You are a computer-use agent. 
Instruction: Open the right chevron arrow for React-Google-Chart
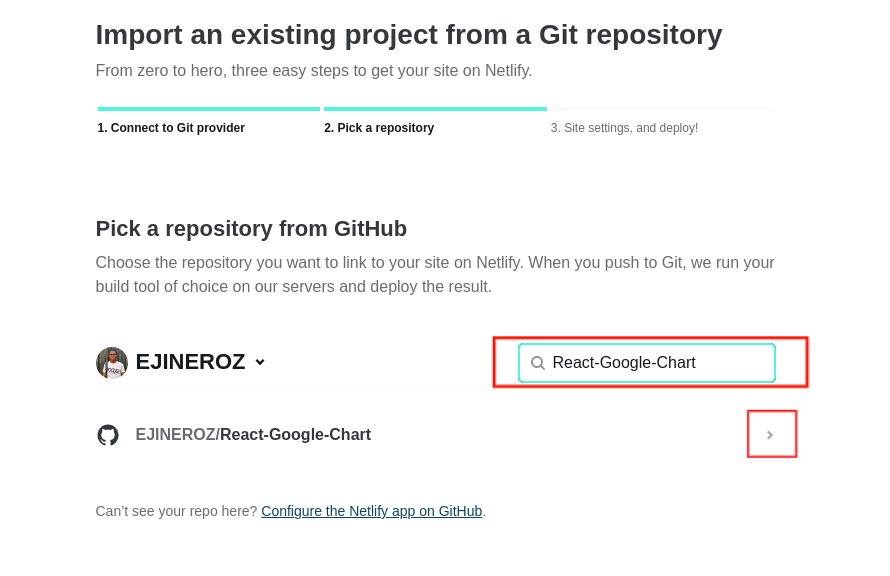pyautogui.click(x=770, y=435)
